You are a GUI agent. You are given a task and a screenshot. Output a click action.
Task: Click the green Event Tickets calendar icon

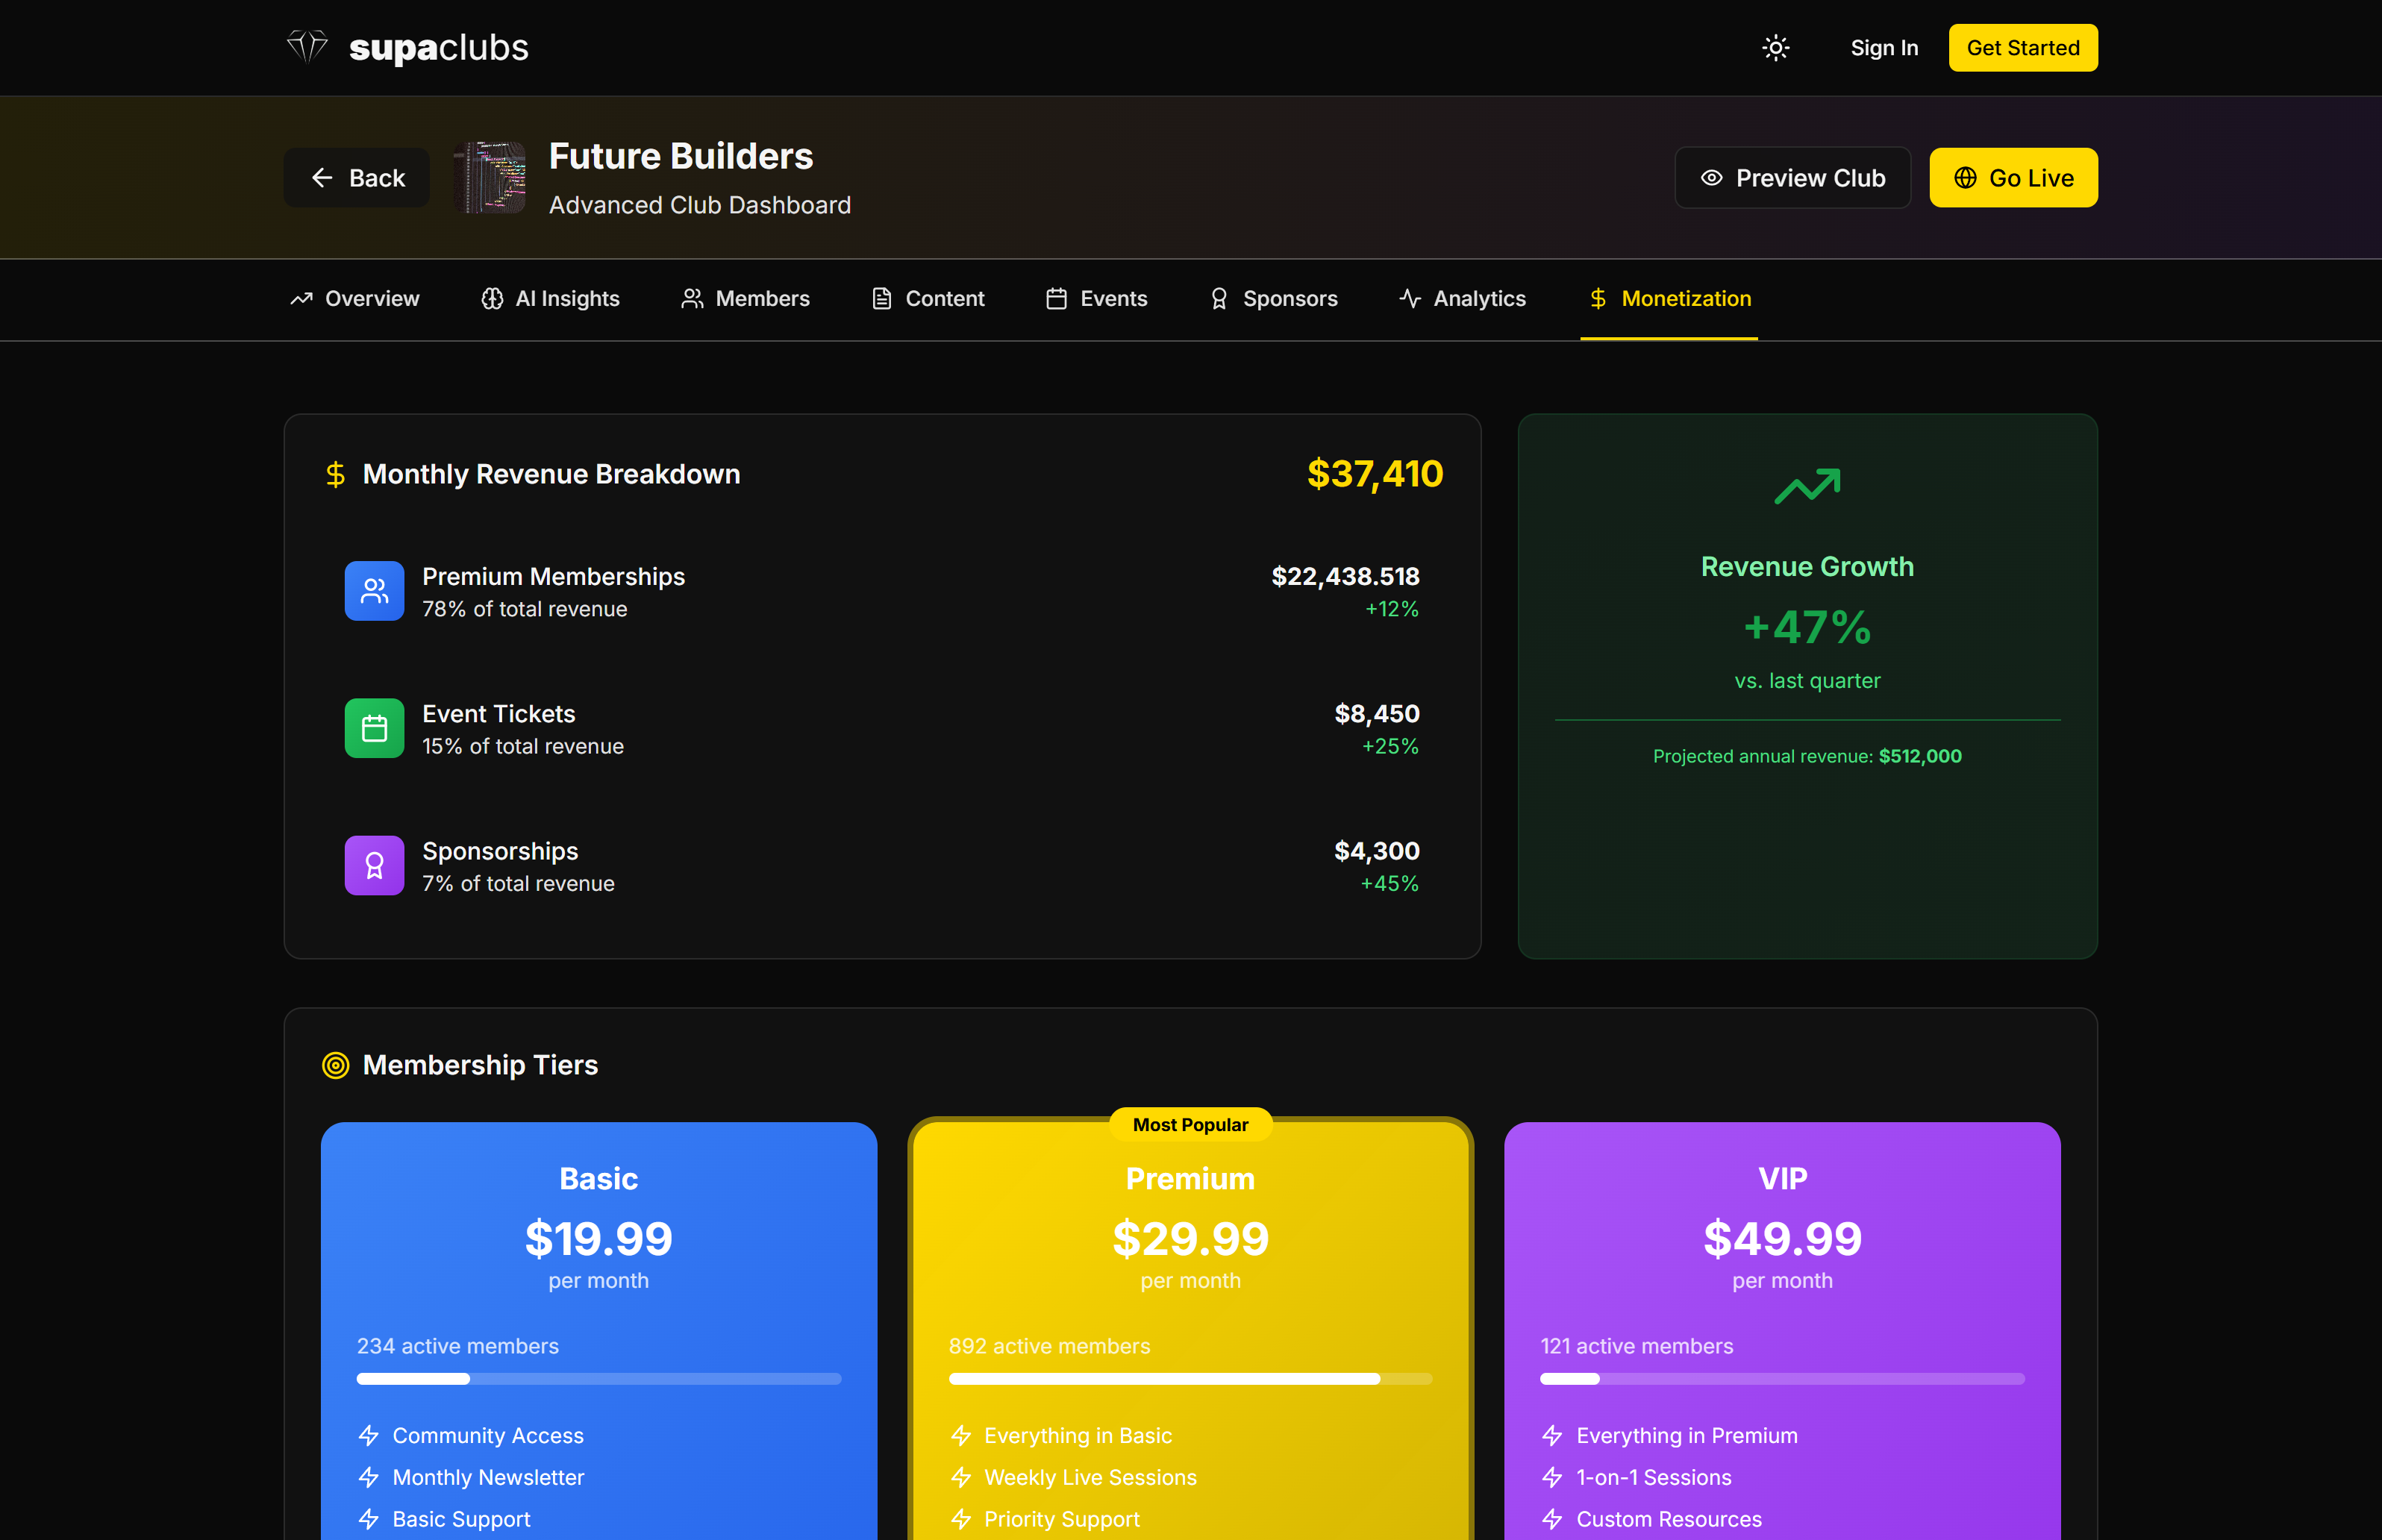tap(374, 728)
